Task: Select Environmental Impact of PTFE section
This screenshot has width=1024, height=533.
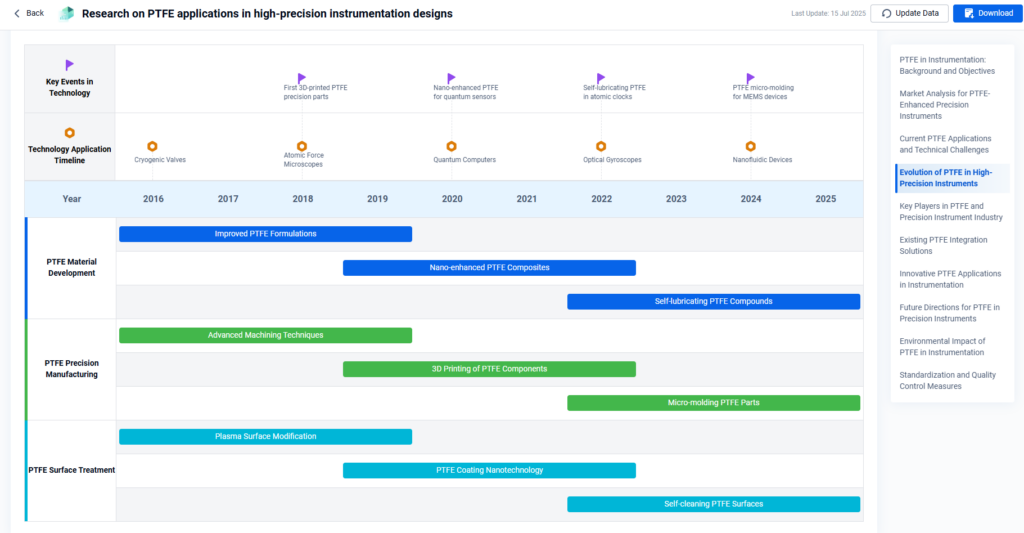Action: coord(941,346)
